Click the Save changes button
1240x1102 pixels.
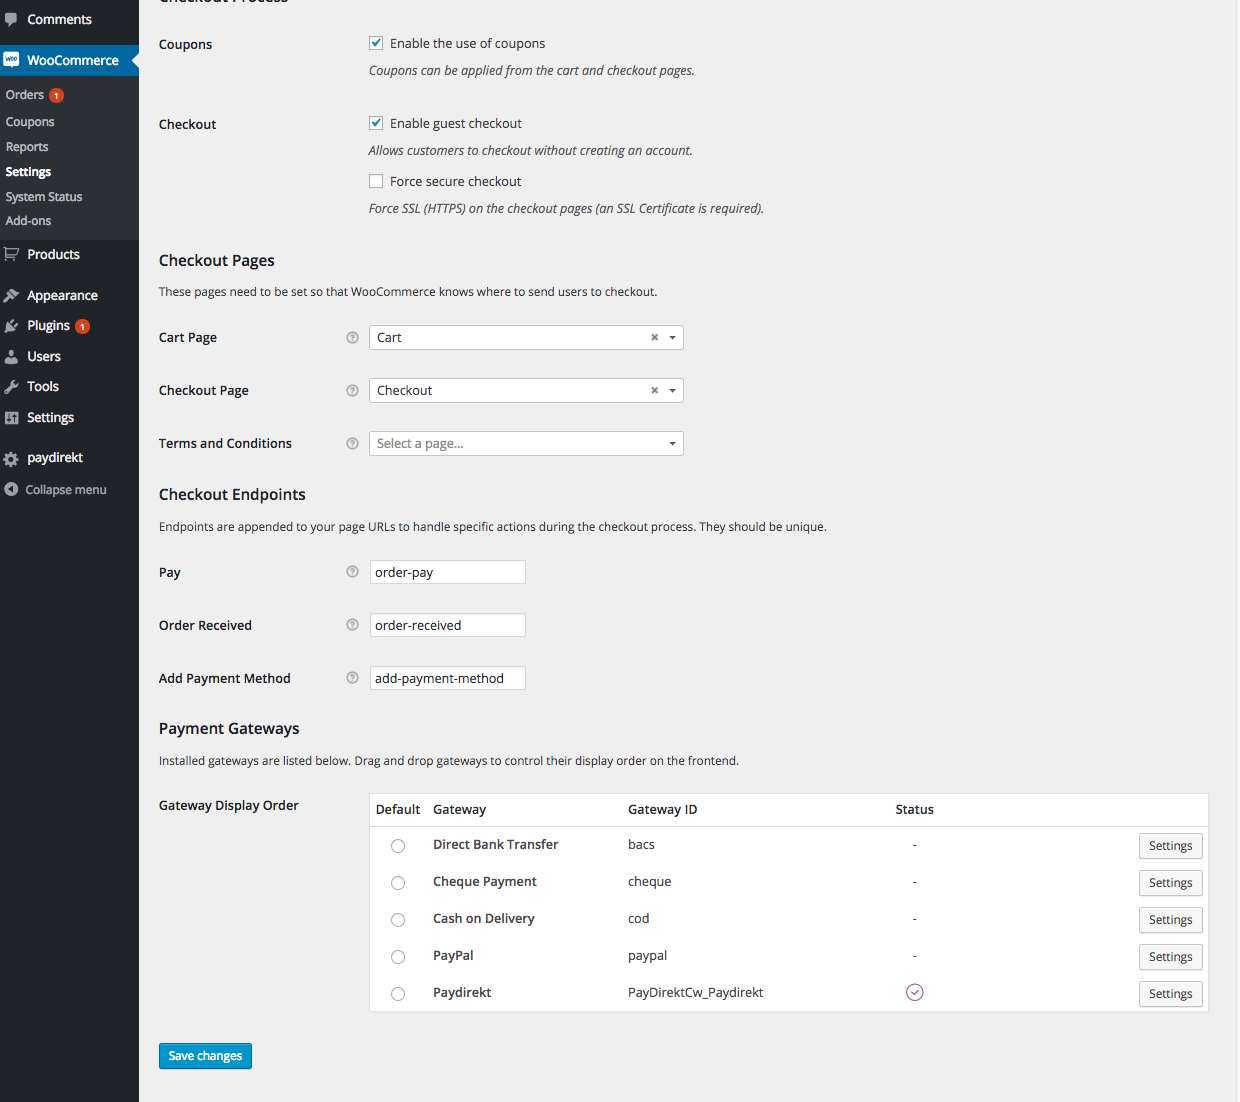pyautogui.click(x=205, y=1056)
